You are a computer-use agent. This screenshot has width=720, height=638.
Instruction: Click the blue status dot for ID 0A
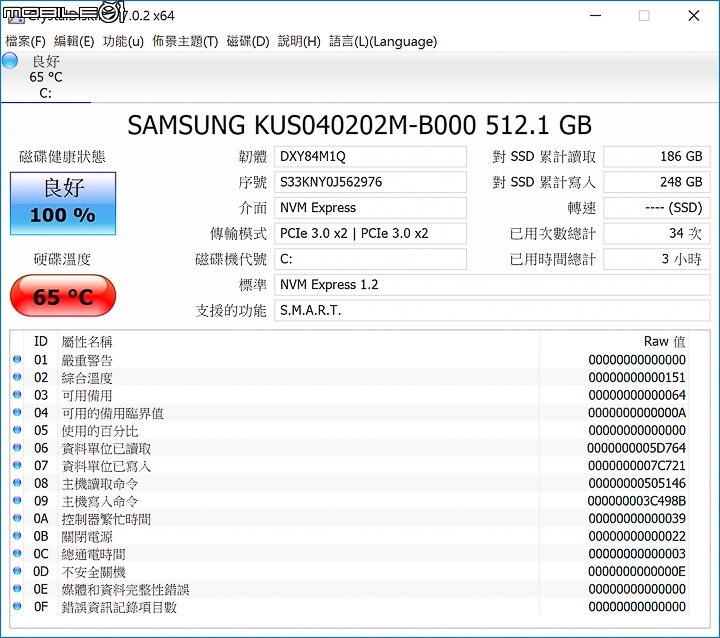point(17,518)
